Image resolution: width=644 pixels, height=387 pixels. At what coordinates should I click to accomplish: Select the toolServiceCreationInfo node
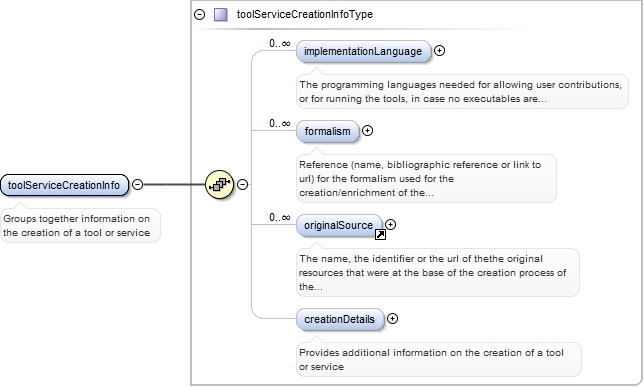(64, 185)
